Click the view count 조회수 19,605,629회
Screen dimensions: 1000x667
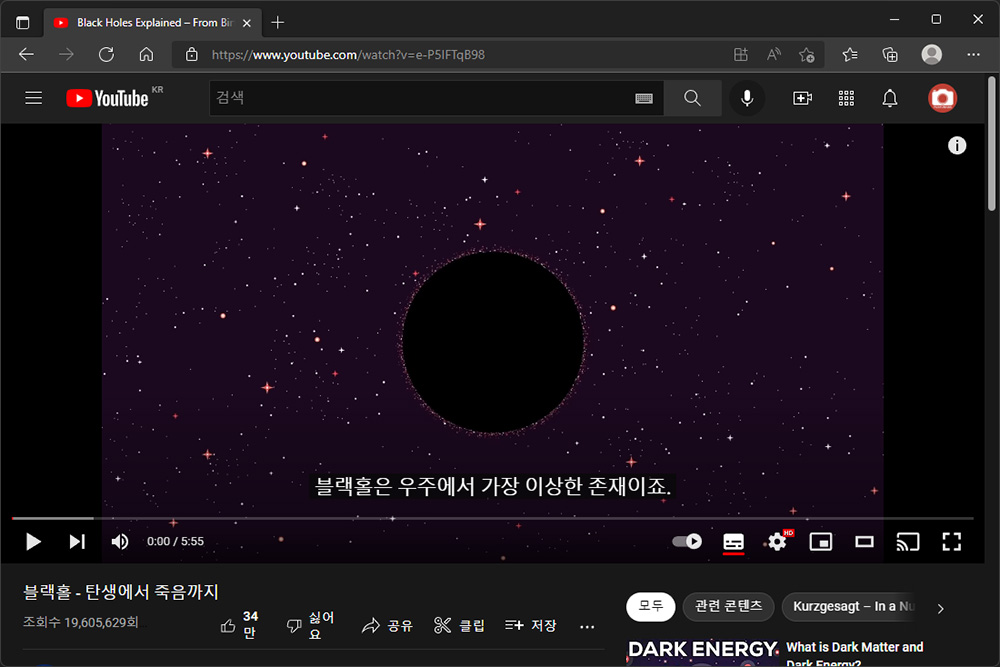[x=80, y=622]
